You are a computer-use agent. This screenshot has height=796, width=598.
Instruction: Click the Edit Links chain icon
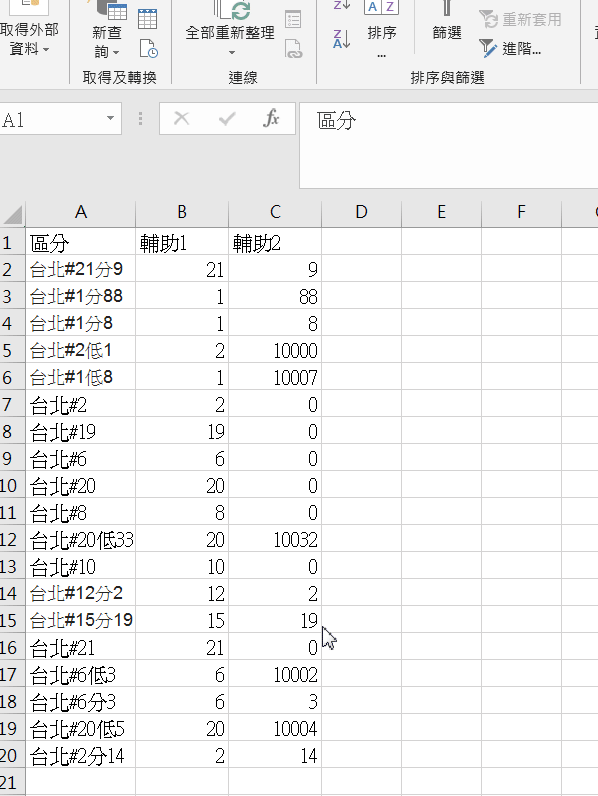pos(293,49)
